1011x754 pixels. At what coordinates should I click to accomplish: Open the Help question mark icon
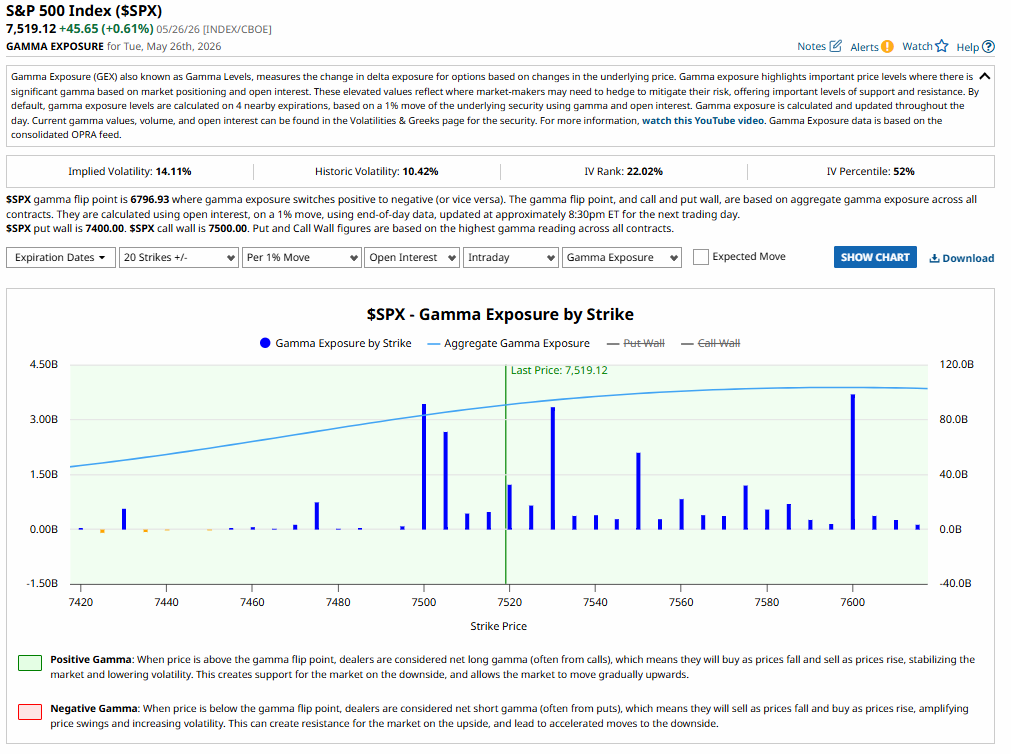(x=988, y=46)
